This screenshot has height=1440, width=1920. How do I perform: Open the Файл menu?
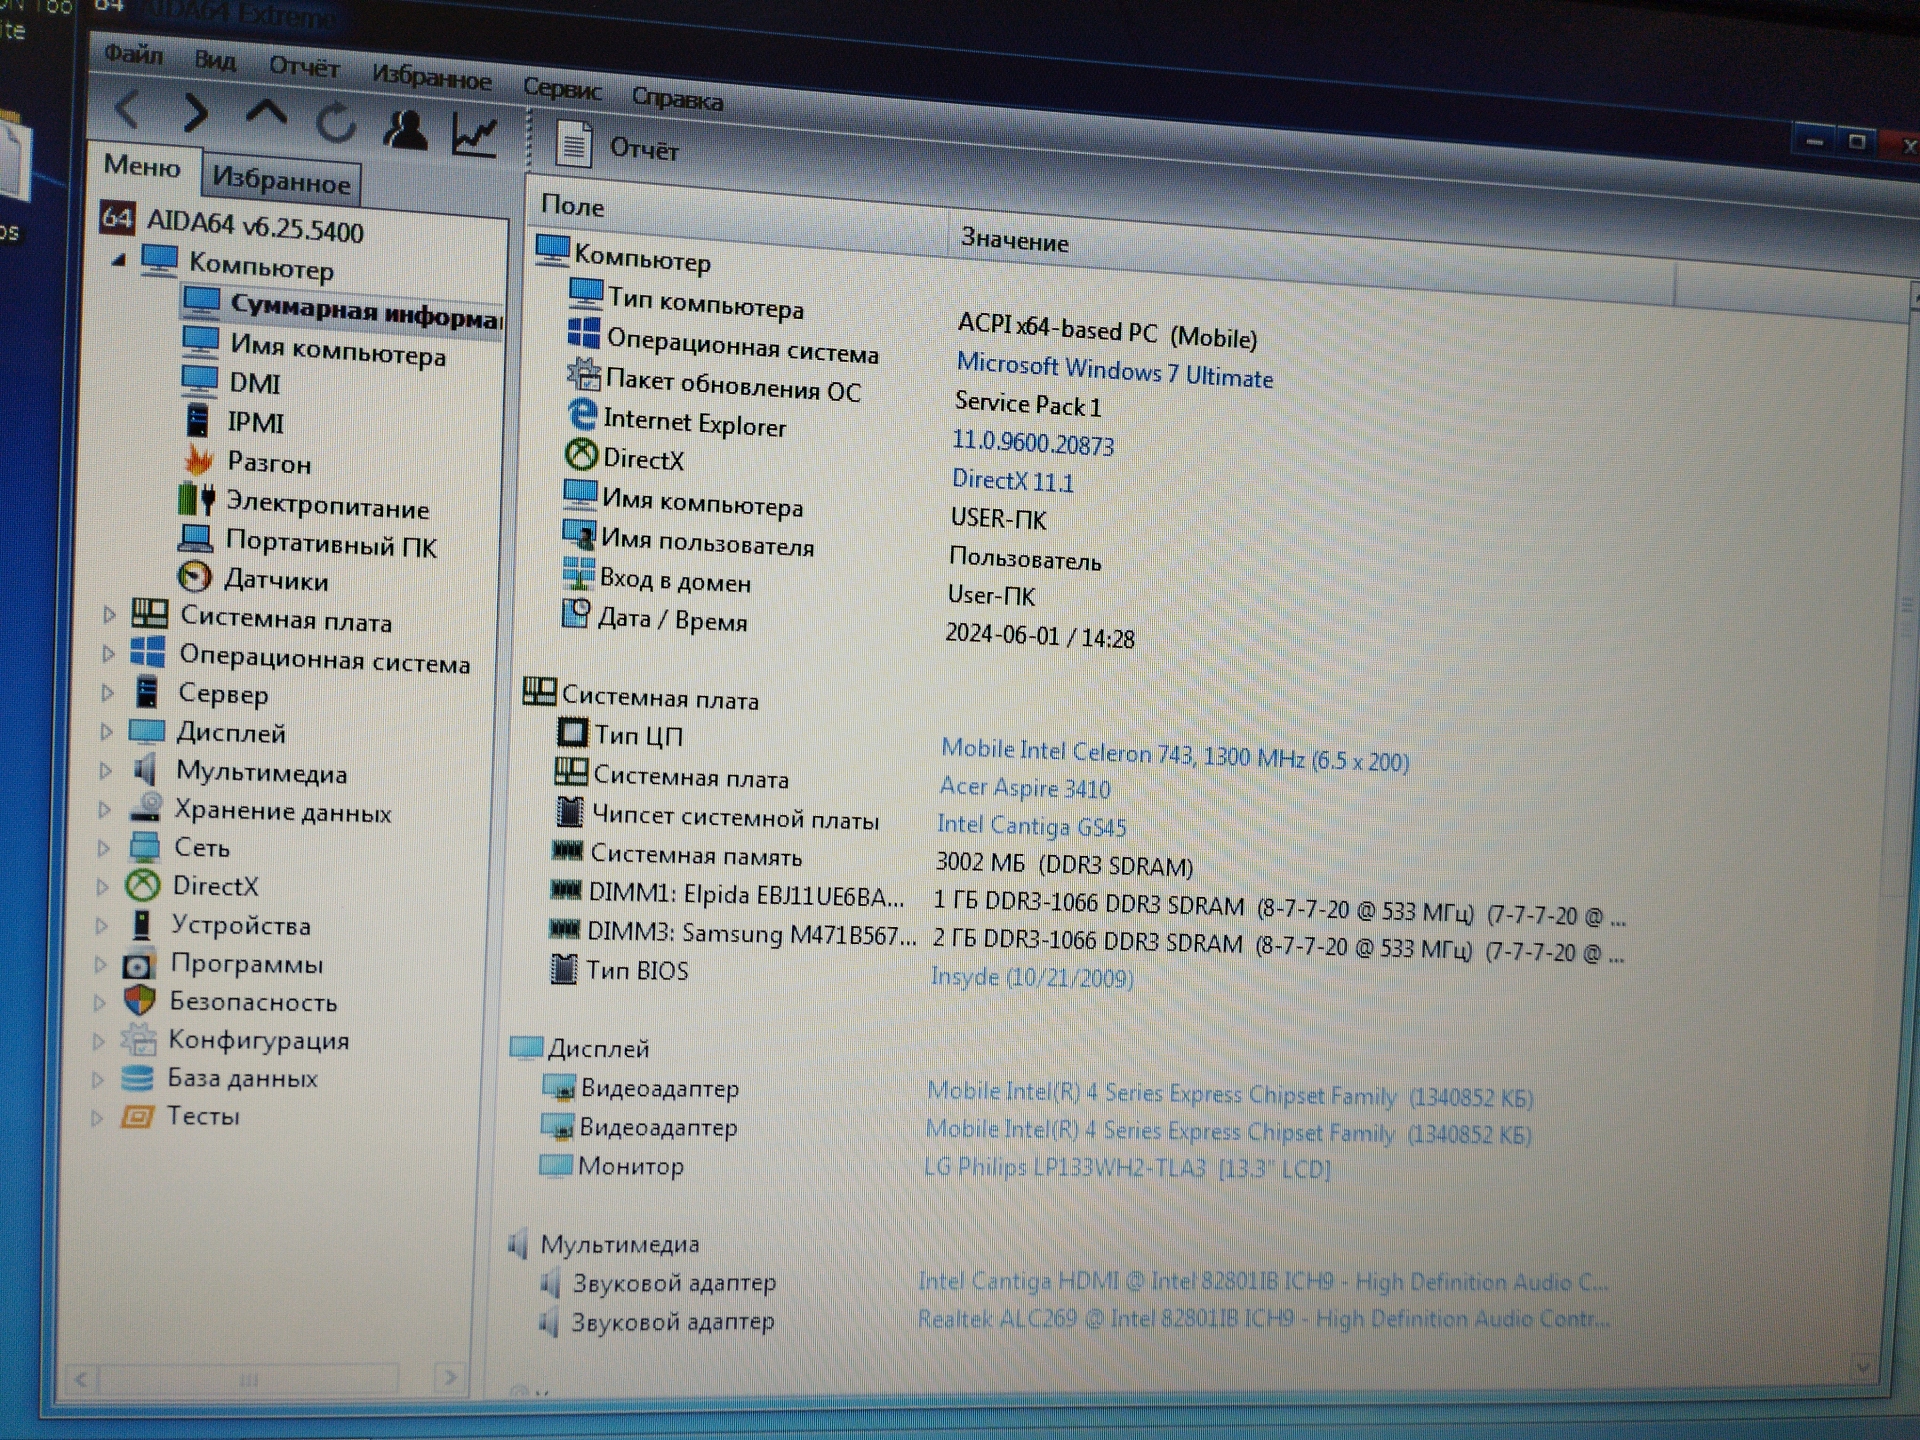click(x=133, y=53)
